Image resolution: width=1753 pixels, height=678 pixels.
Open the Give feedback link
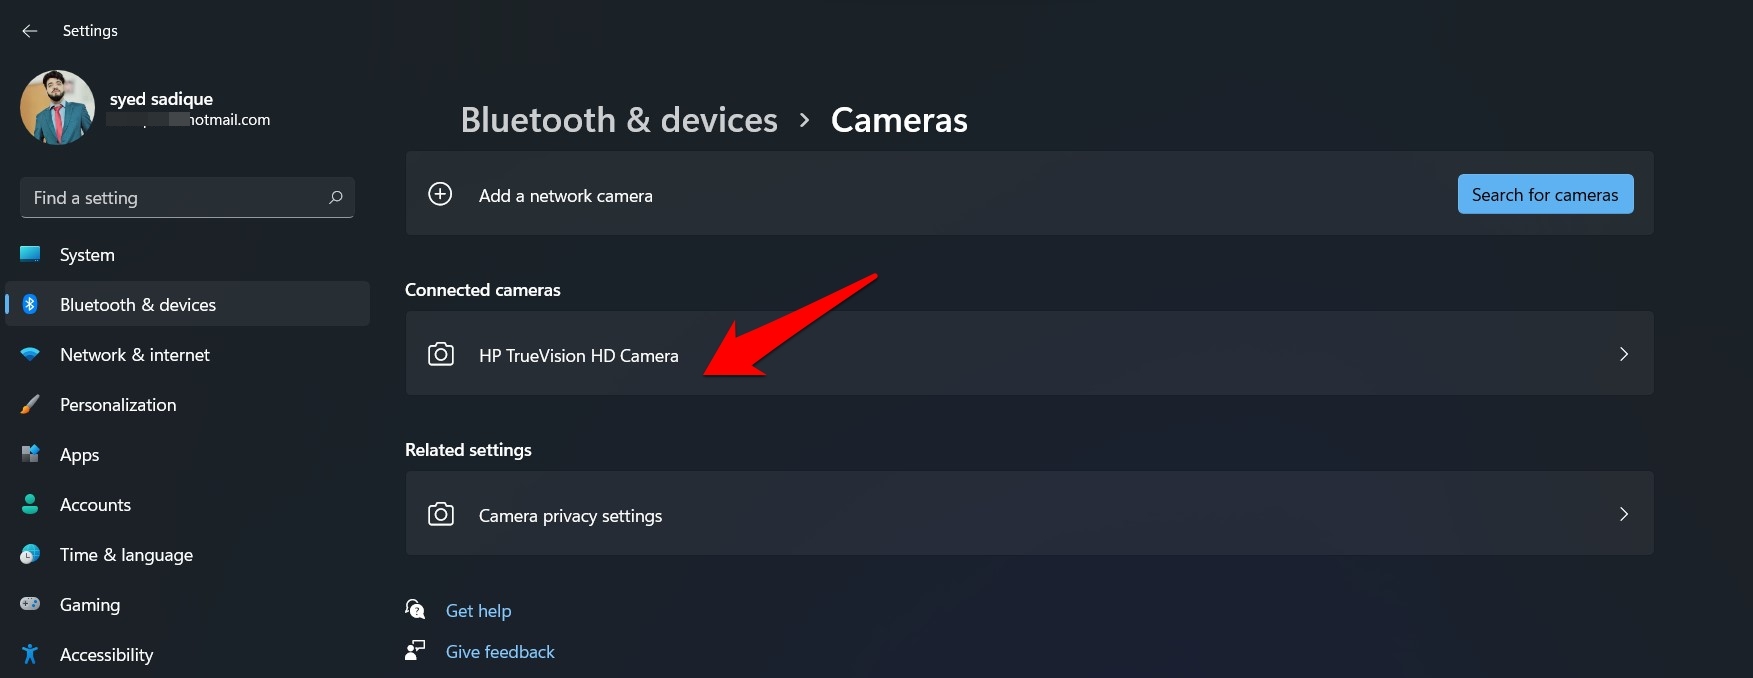[500, 652]
